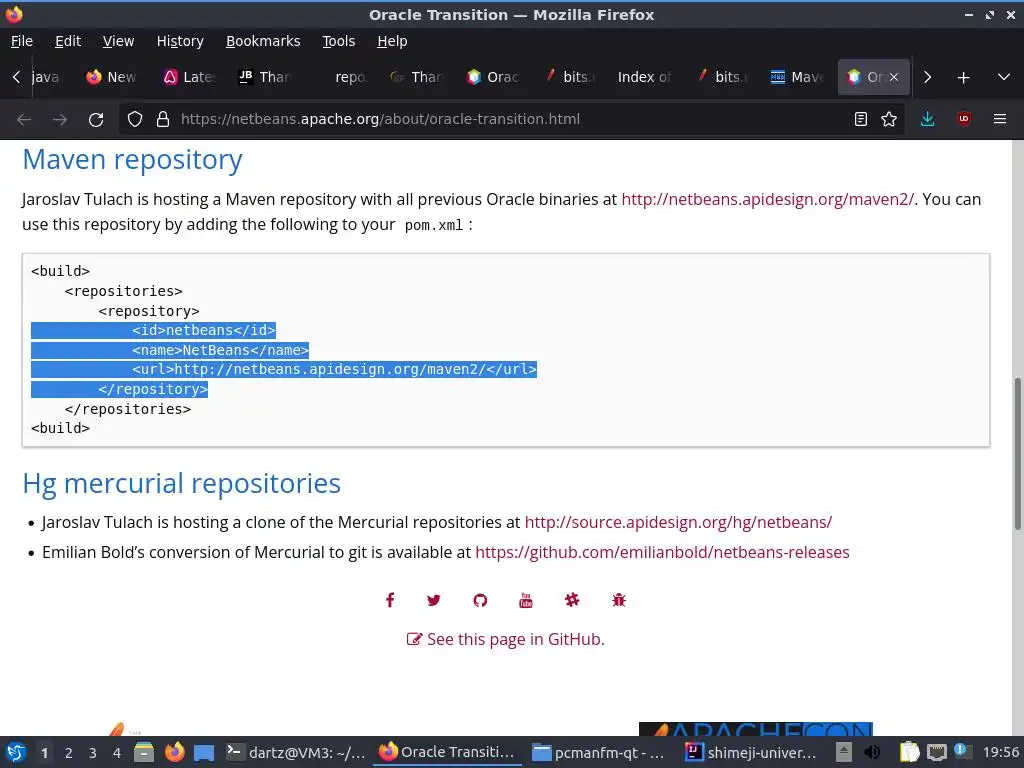
Task: Open source.apidesign.org/hg/netbeans link
Action: tap(678, 522)
